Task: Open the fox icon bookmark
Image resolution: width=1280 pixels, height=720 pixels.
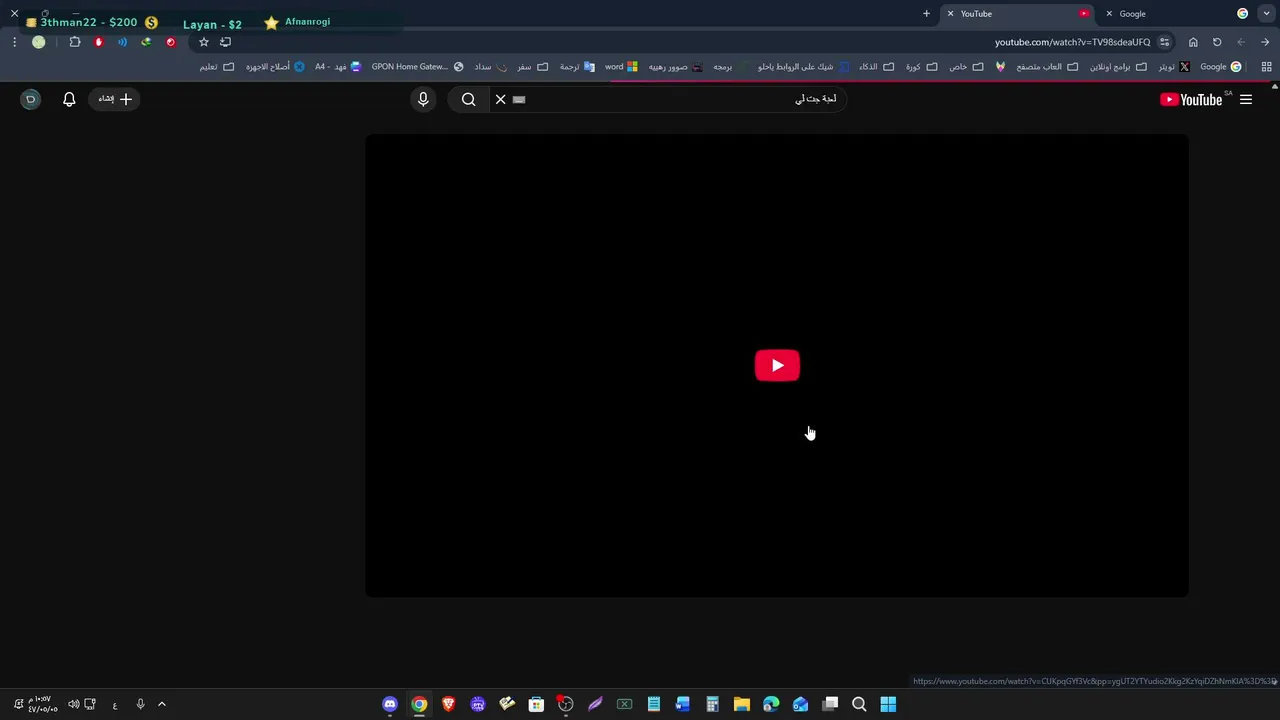Action: (x=1000, y=67)
